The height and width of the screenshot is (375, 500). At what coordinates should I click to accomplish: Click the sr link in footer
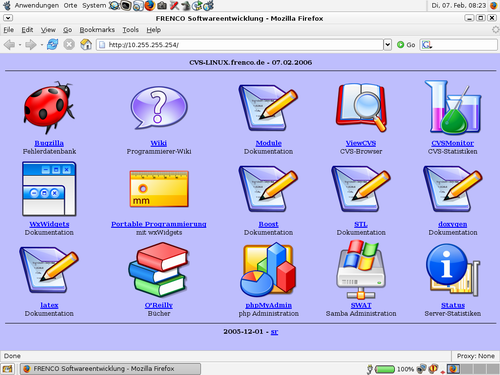point(274,332)
